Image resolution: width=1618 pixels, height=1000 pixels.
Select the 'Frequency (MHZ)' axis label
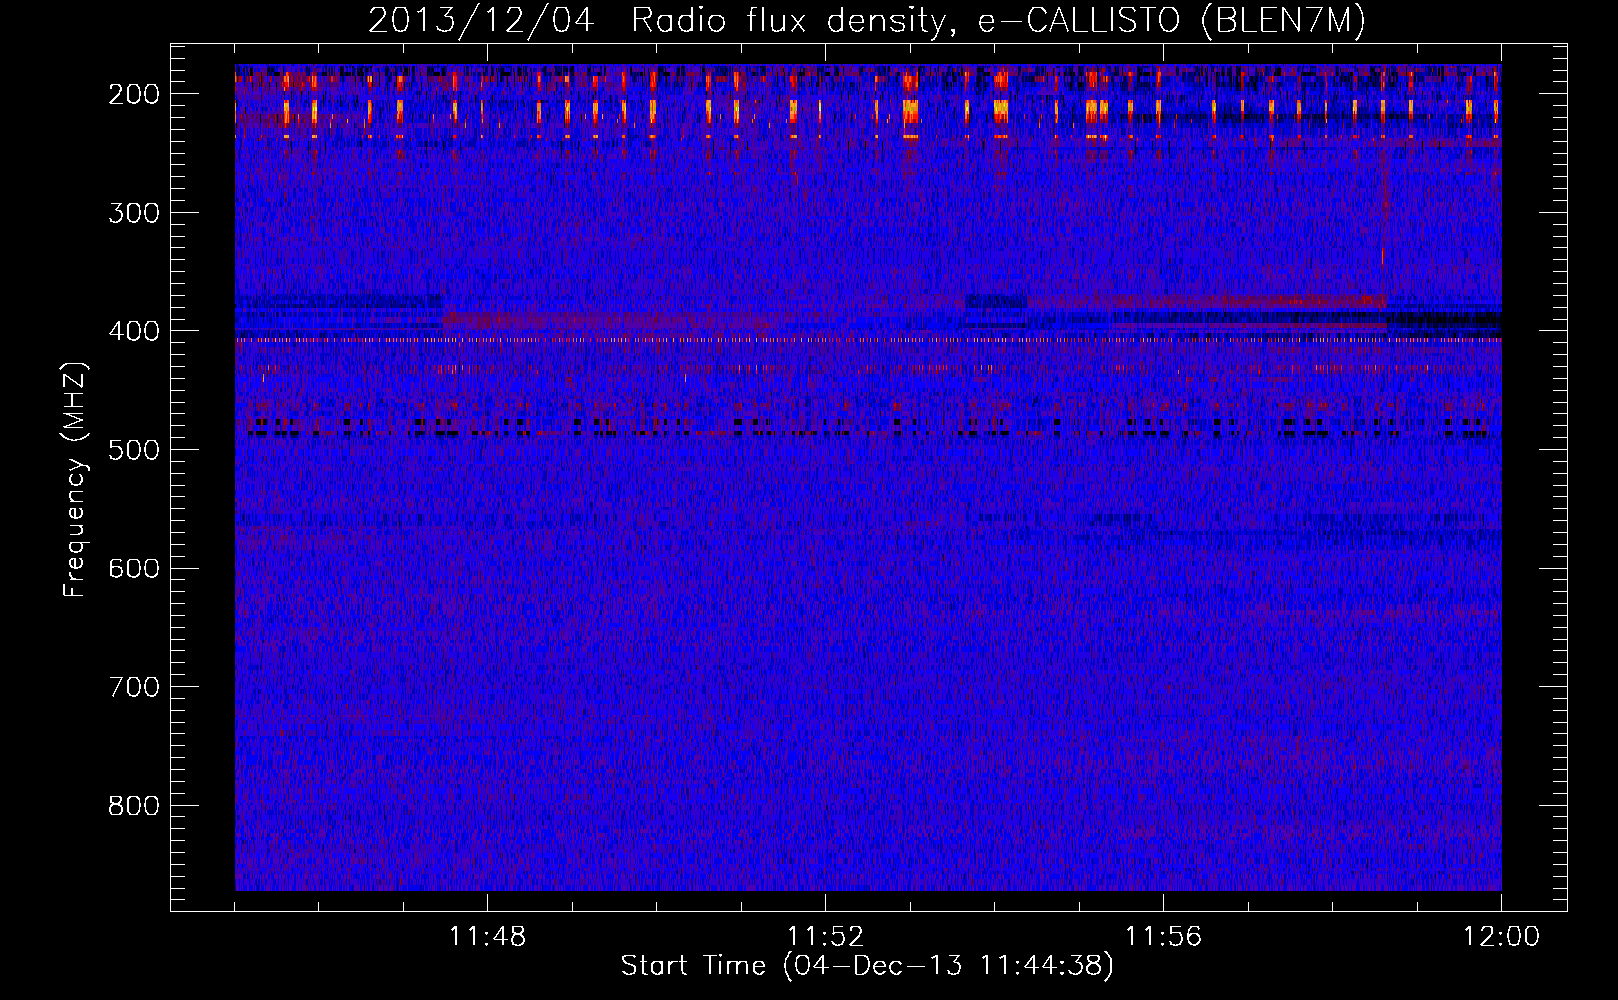[75, 479]
